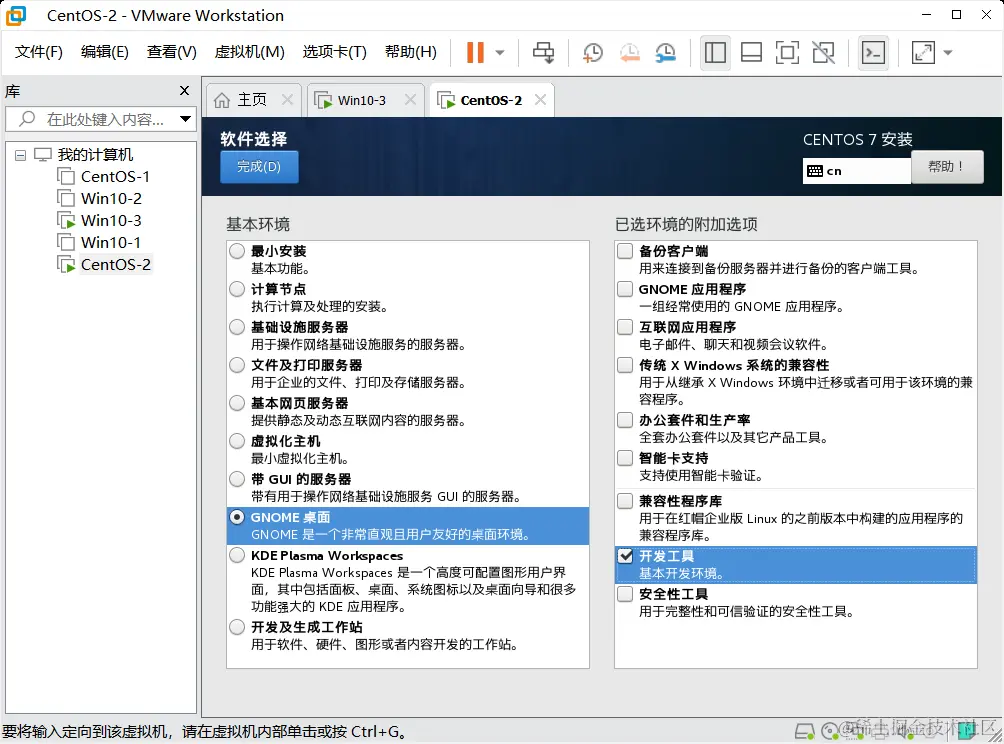Click the home icon on 主页 tab
The height and width of the screenshot is (744, 1004).
click(x=222, y=100)
